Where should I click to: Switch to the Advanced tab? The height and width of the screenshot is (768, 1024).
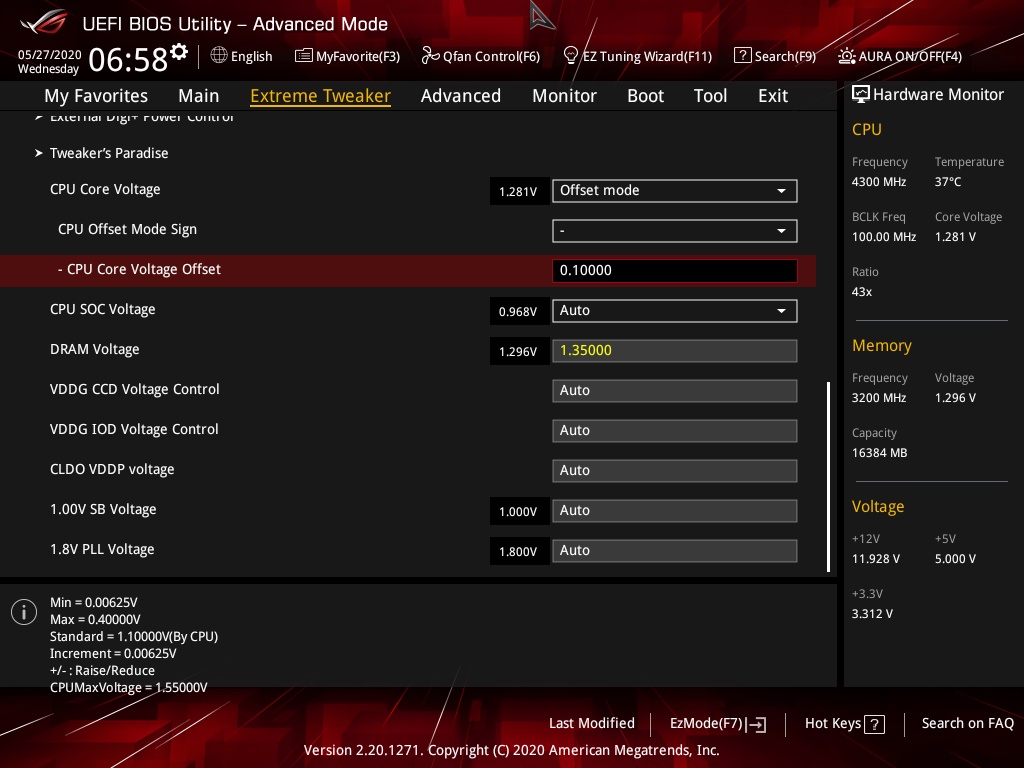[x=460, y=96]
